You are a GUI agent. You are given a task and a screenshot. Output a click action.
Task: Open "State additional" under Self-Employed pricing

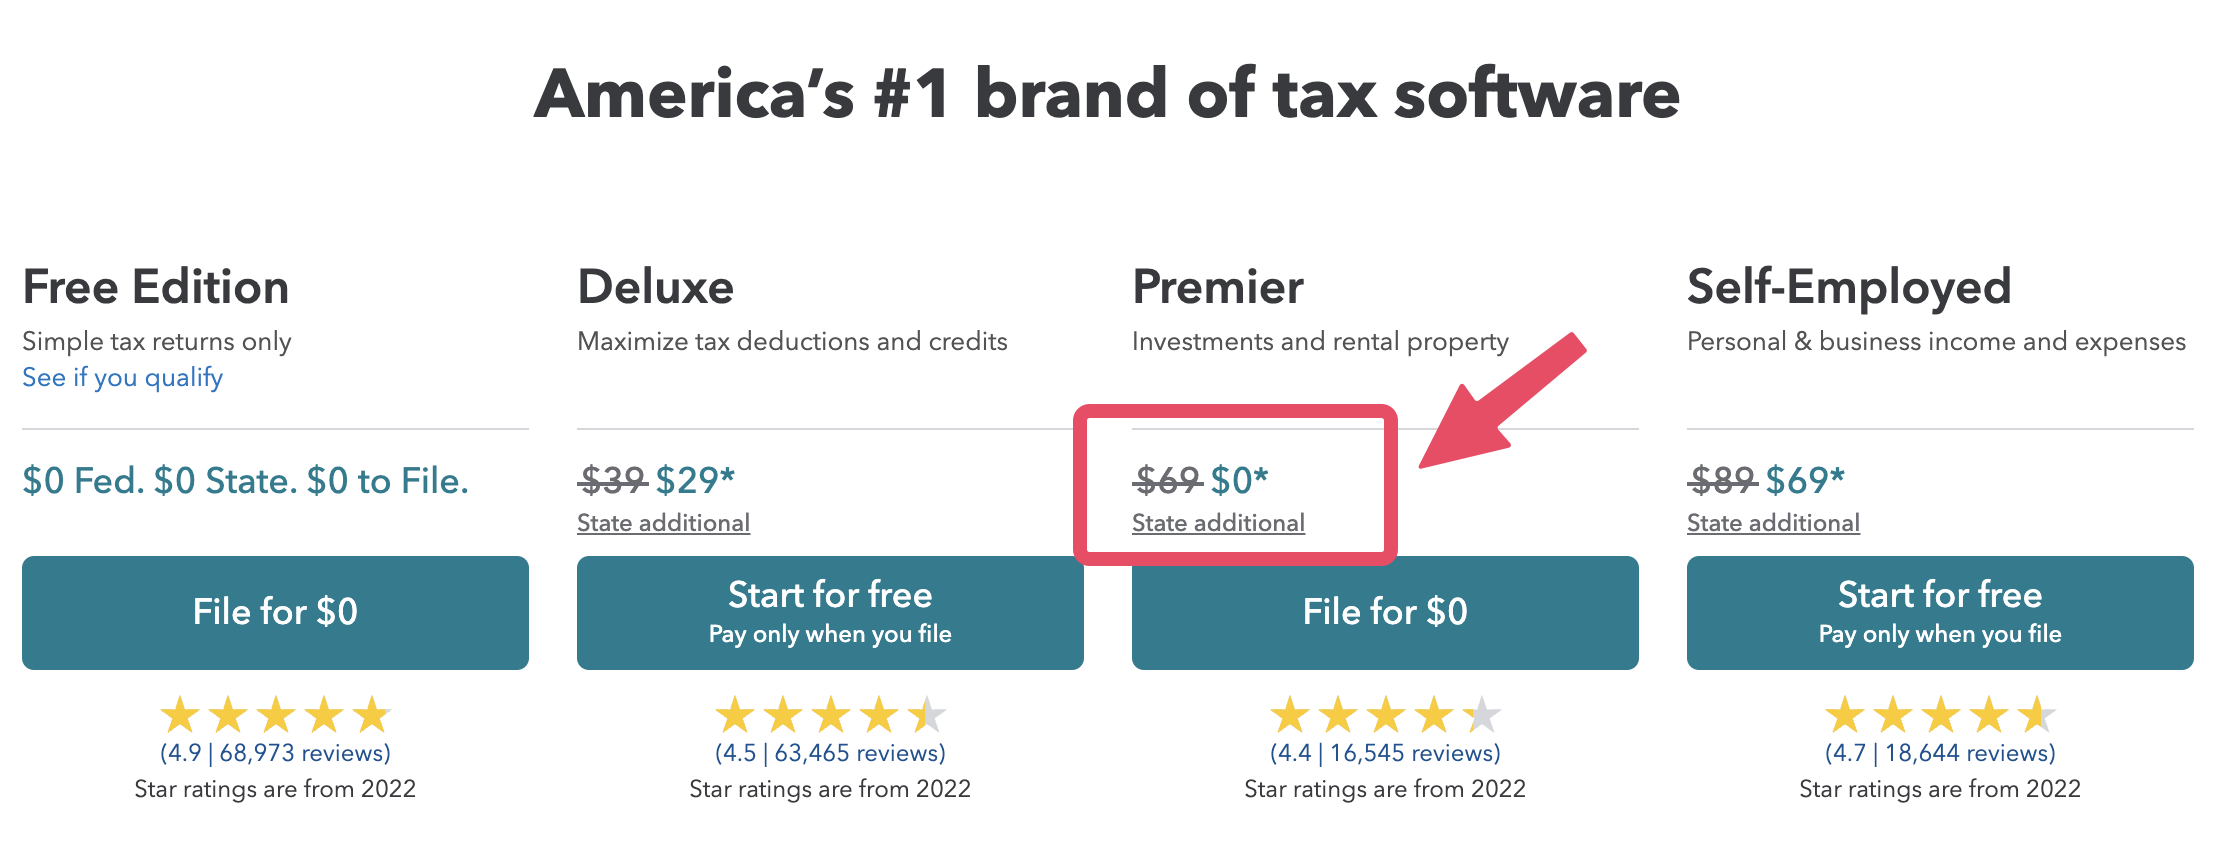[1772, 522]
